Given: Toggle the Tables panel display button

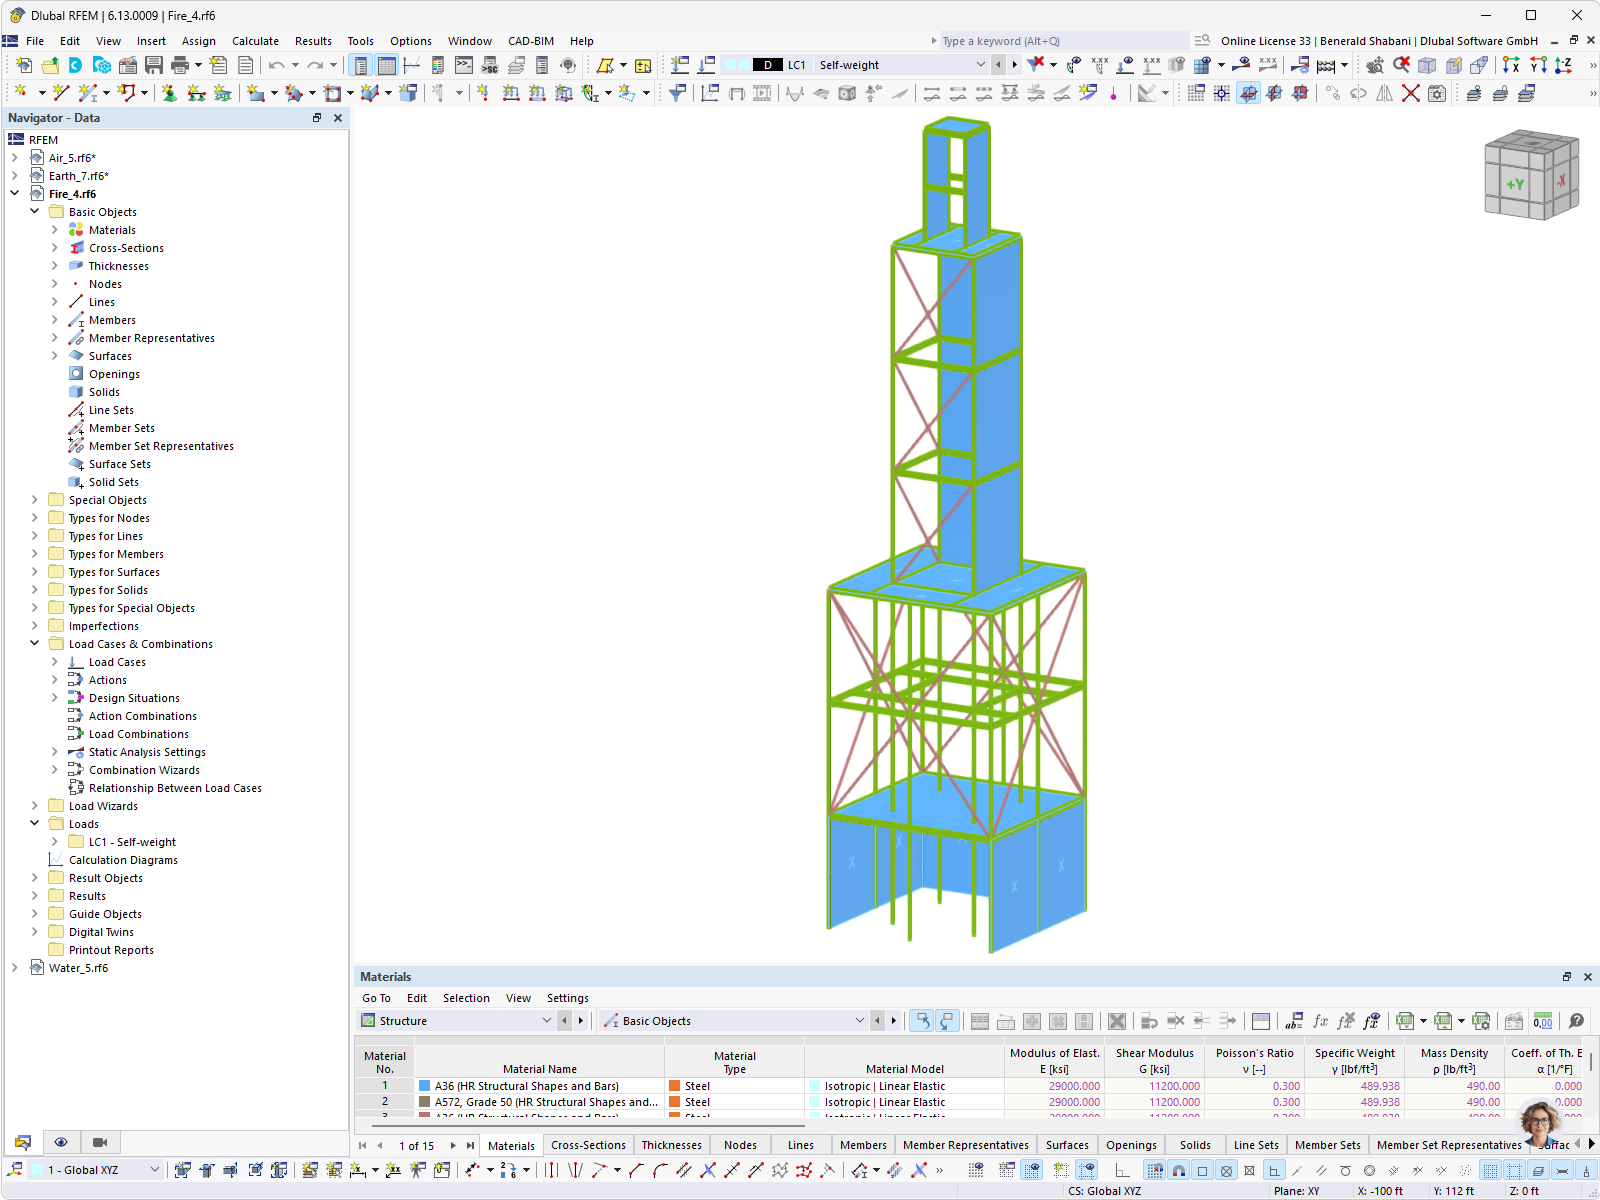Looking at the screenshot, I should 386,65.
